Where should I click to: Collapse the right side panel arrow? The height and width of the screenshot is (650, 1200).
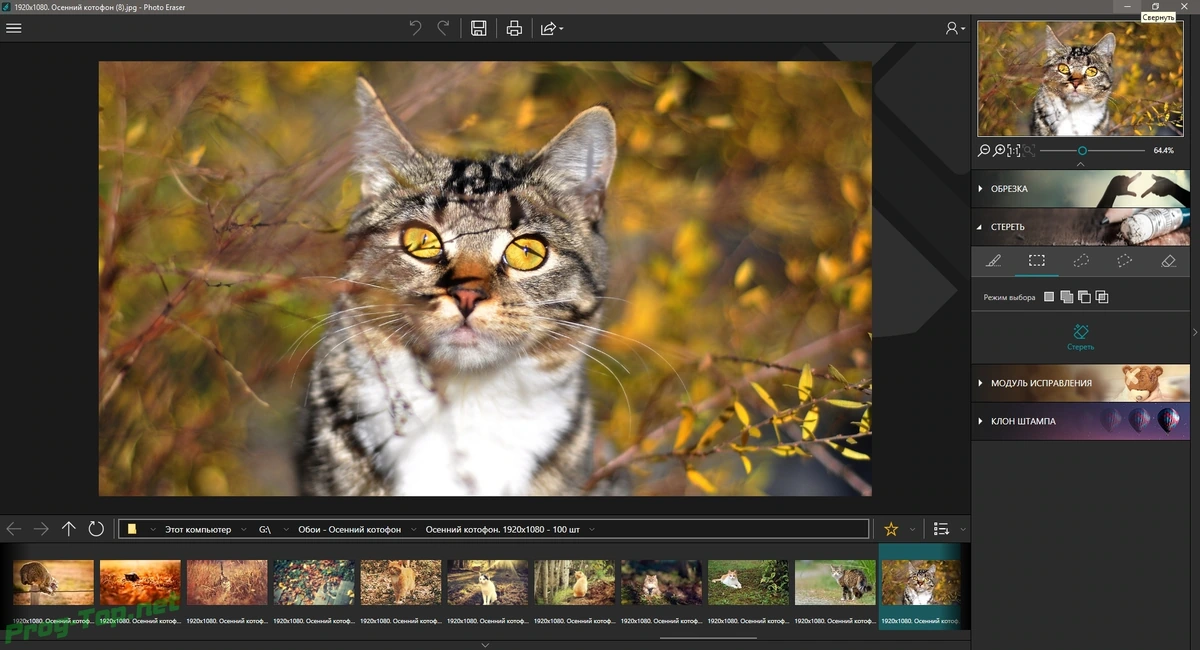click(1195, 332)
